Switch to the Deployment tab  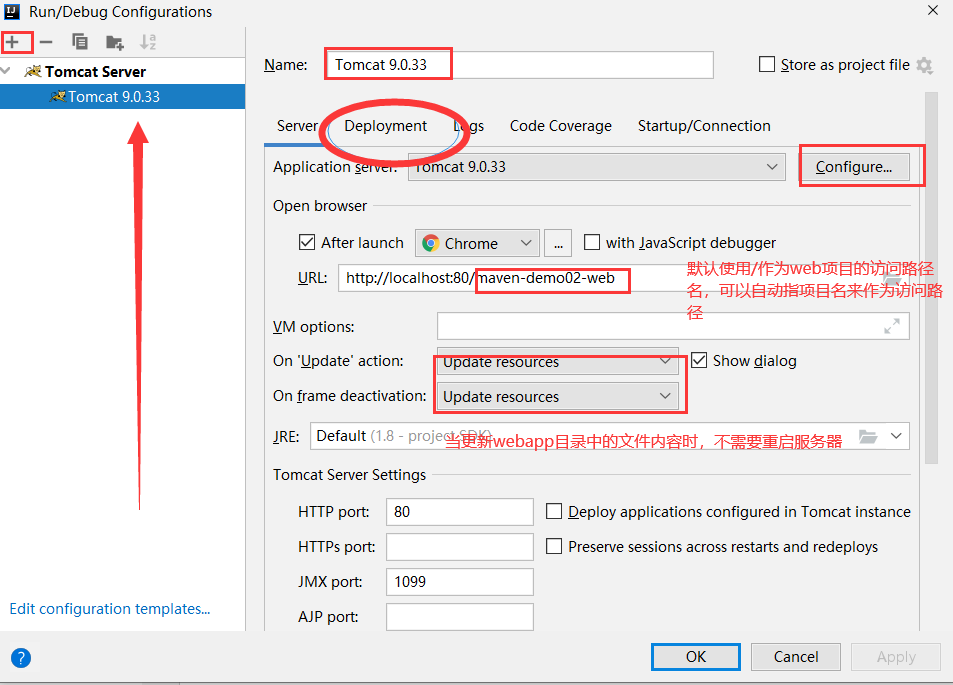(385, 126)
